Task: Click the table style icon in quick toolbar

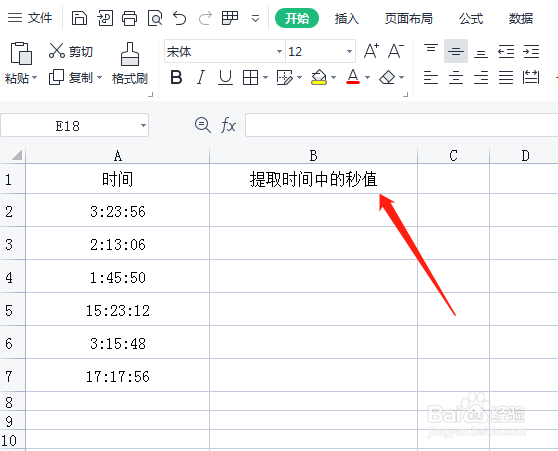Action: click(230, 18)
